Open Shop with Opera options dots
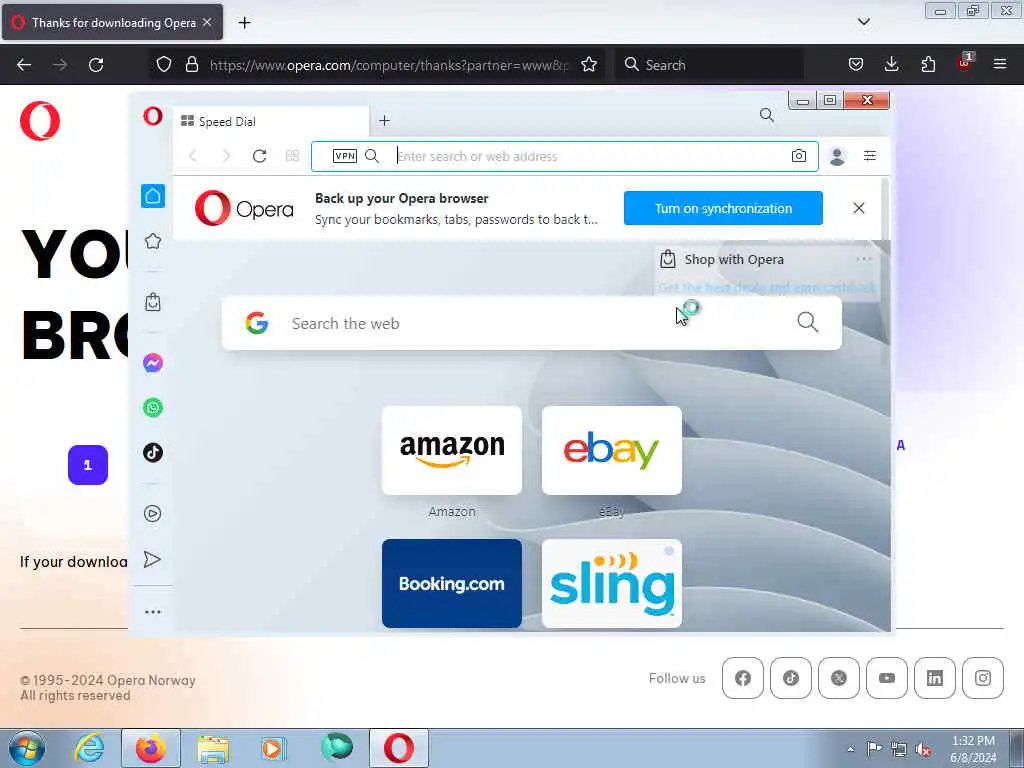This screenshot has width=1024, height=768. point(863,259)
